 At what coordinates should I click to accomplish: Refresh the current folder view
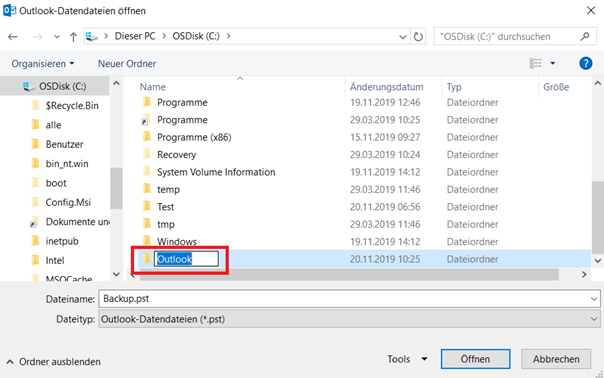(x=418, y=37)
